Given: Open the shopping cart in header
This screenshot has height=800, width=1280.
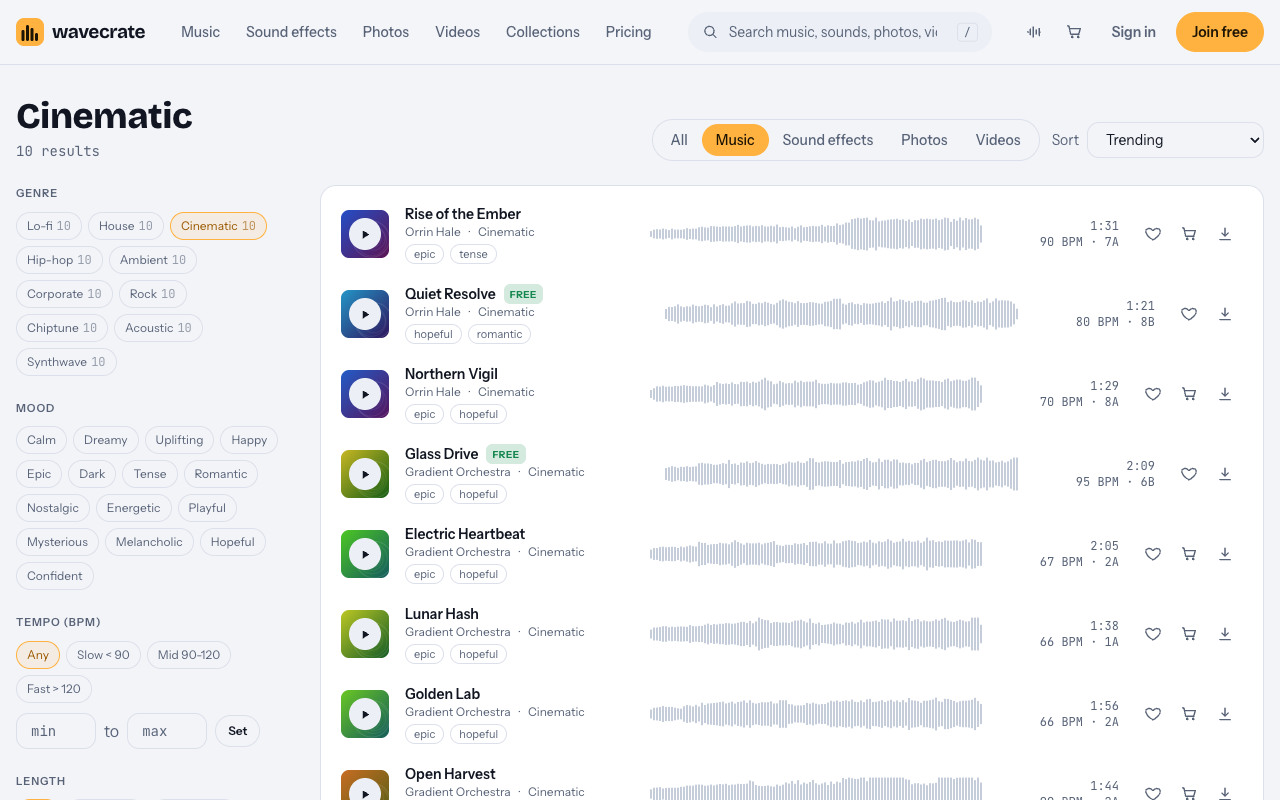Looking at the screenshot, I should click(1074, 32).
